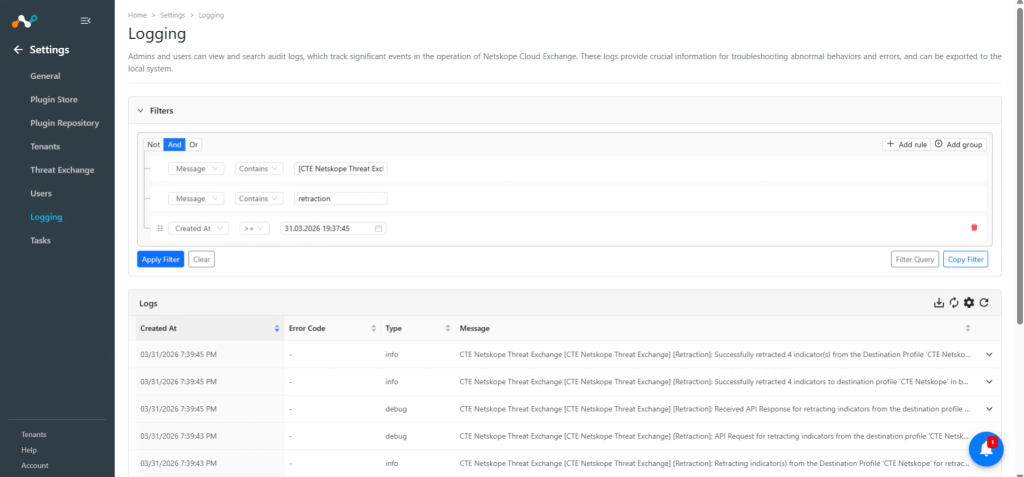Open Help link in sidebar footer
1024x477 pixels.
tap(29, 450)
